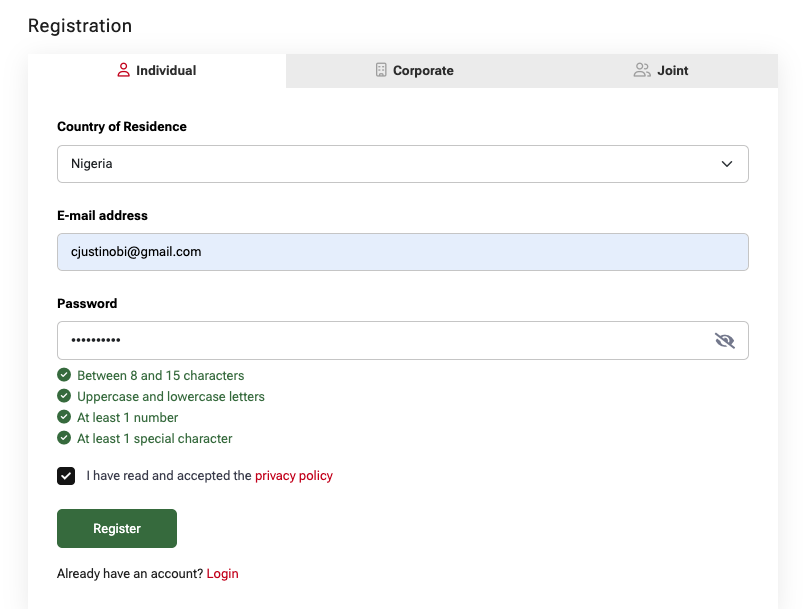Image resolution: width=808 pixels, height=609 pixels.
Task: Click the Individual person icon
Action: 123,70
